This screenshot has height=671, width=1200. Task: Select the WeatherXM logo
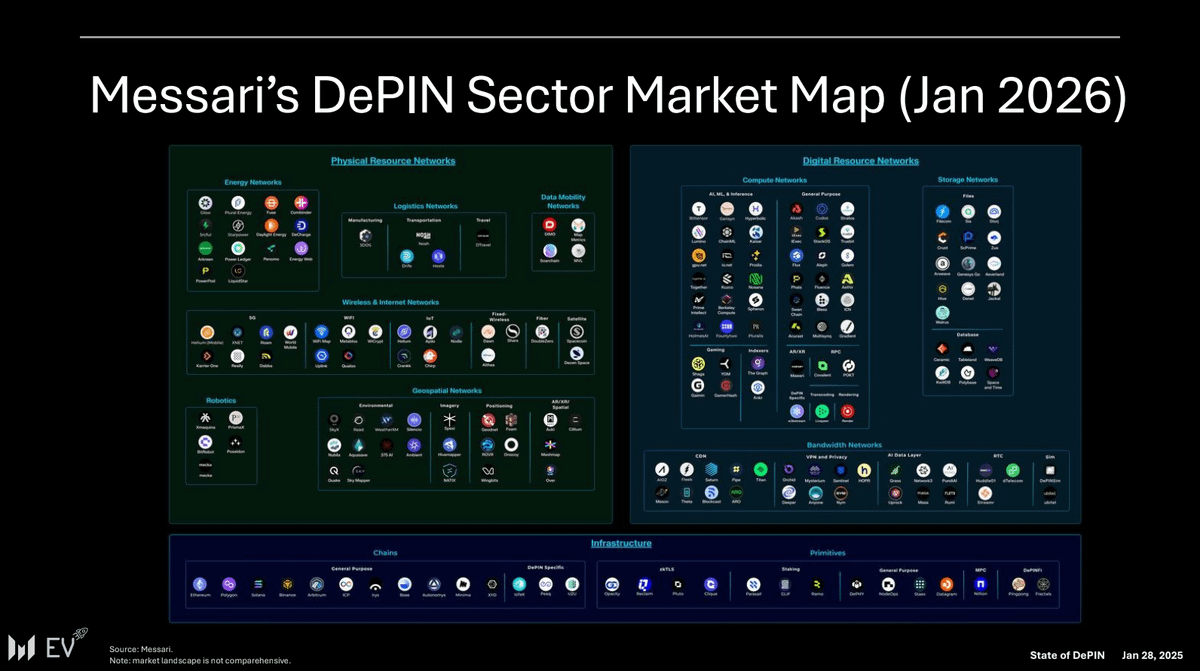(386, 419)
